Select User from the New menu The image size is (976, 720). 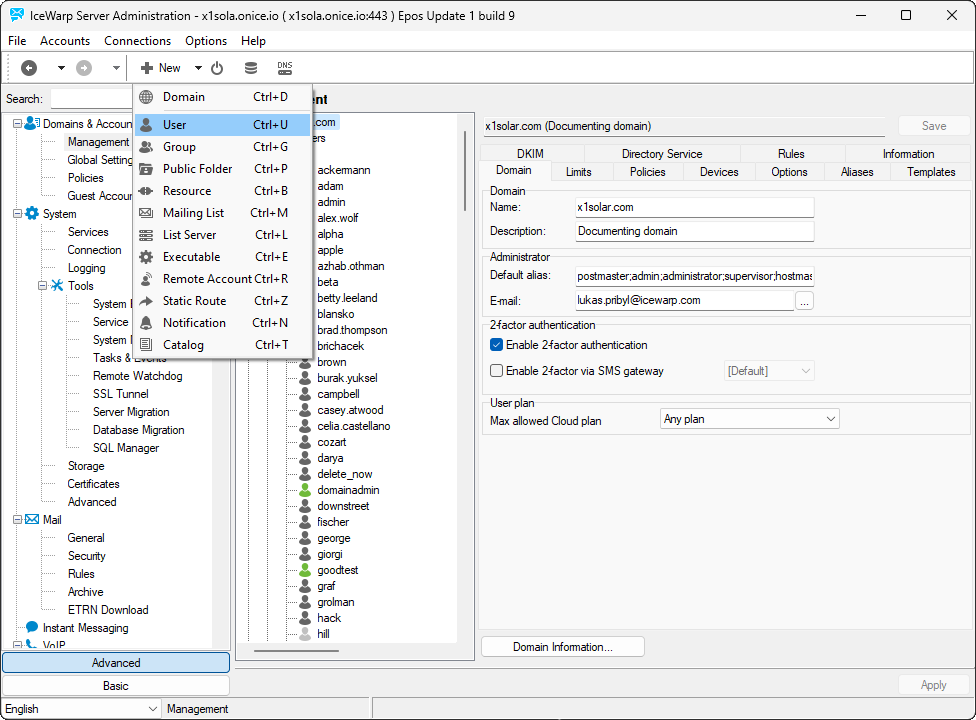click(175, 125)
